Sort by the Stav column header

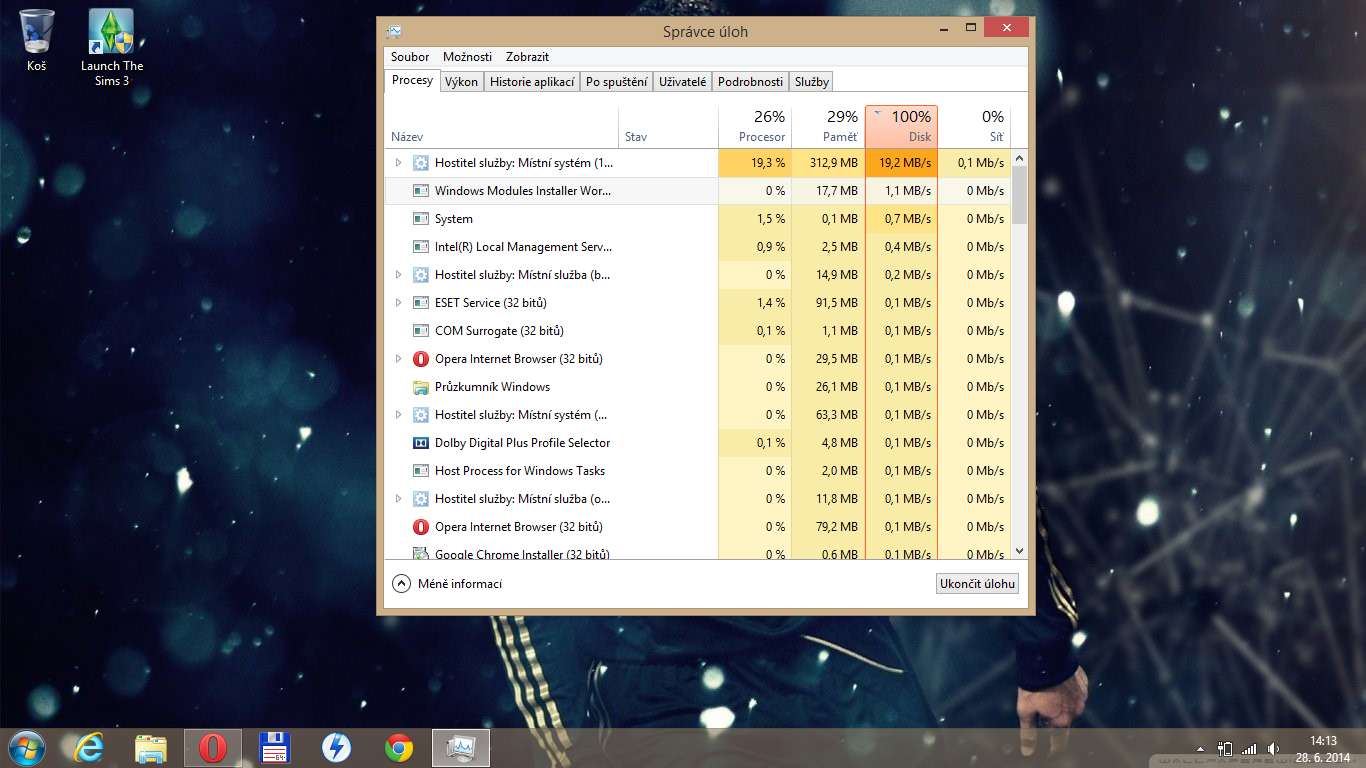click(669, 127)
